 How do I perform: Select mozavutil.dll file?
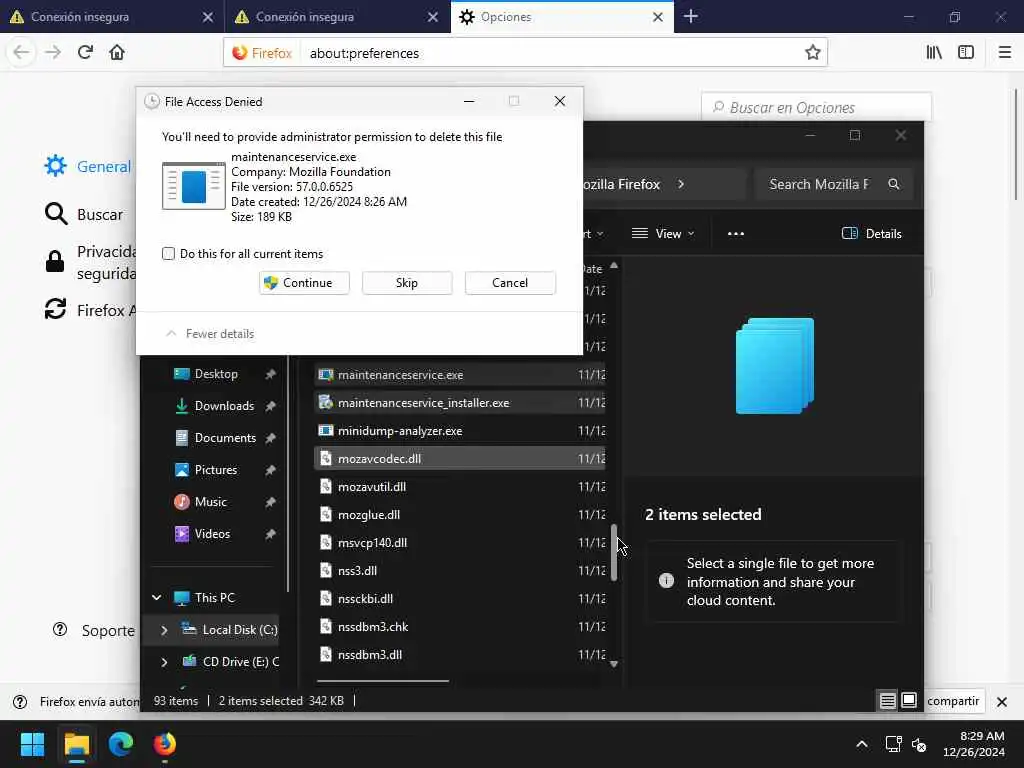pyautogui.click(x=460, y=487)
